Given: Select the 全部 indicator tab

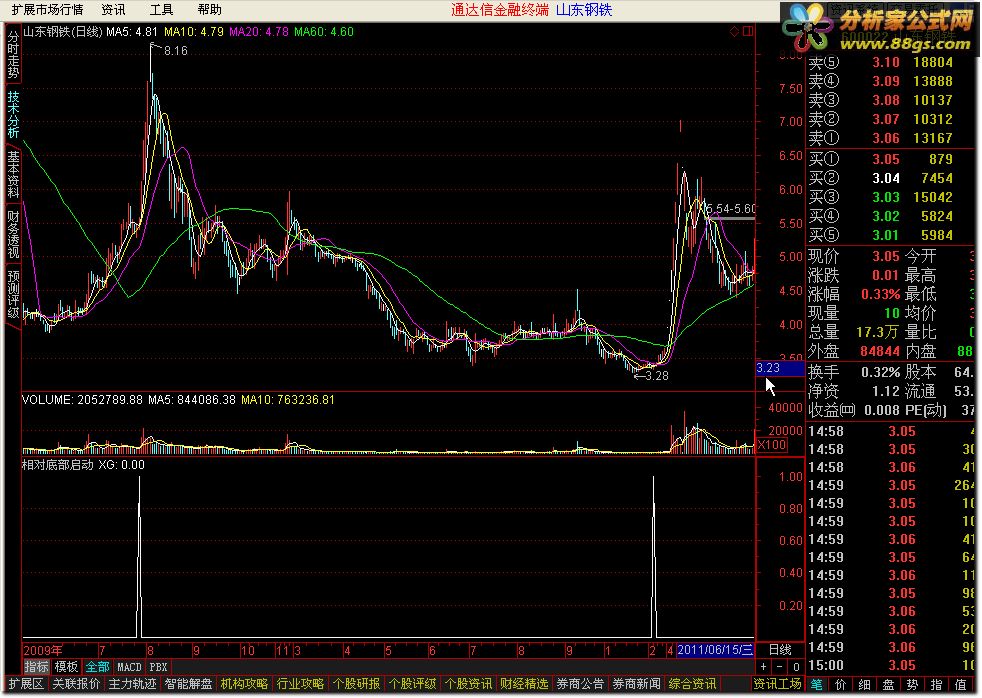Looking at the screenshot, I should tap(97, 667).
